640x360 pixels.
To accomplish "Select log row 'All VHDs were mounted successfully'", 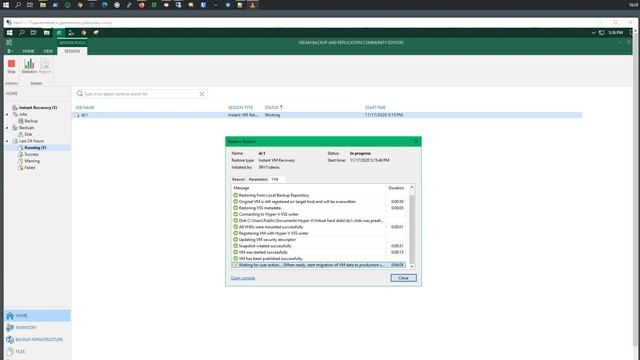I will (x=319, y=227).
